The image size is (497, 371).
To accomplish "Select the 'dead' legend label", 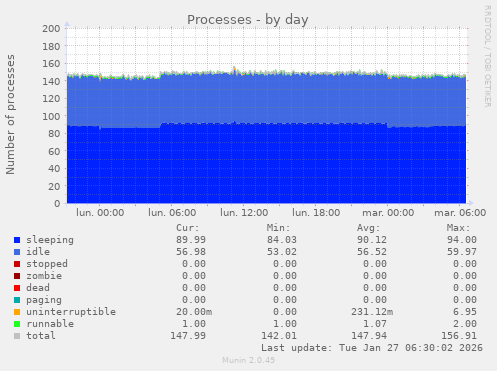I will pos(38,288).
